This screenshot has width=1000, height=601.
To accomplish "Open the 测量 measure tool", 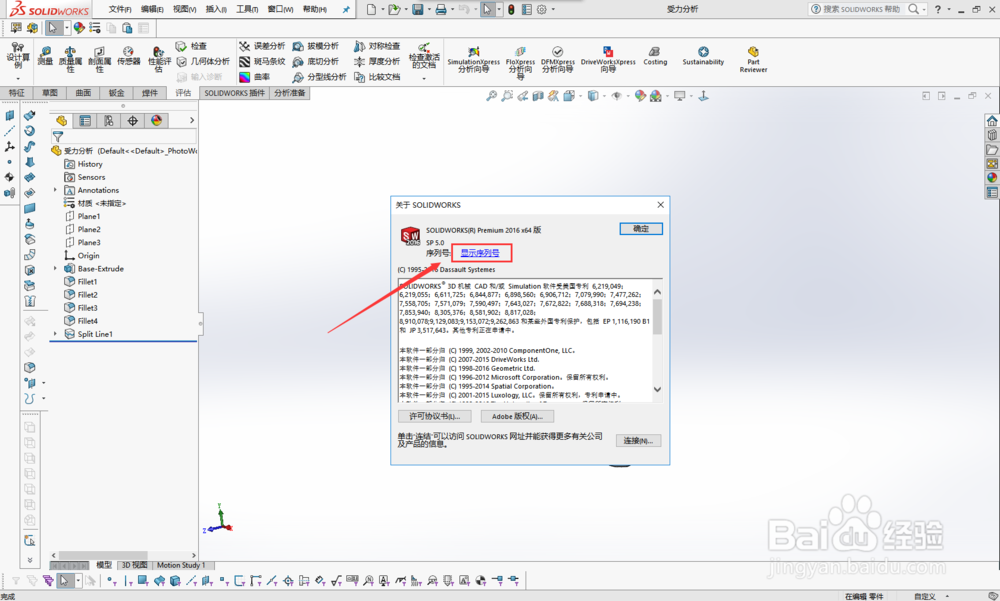I will click(45, 56).
